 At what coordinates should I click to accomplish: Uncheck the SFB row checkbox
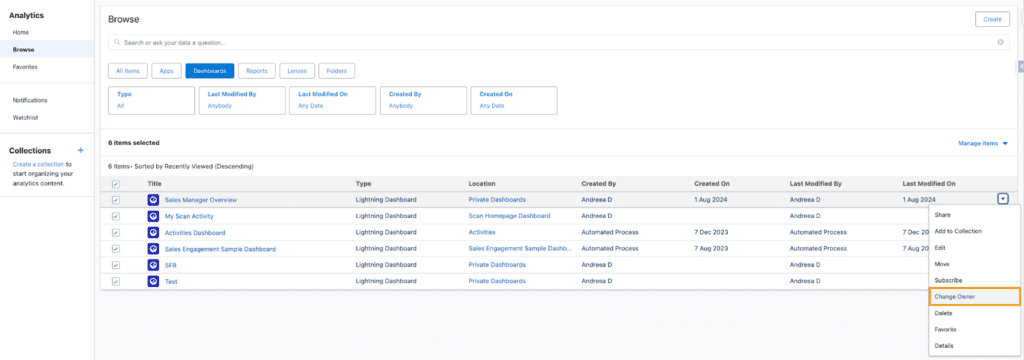click(x=116, y=265)
